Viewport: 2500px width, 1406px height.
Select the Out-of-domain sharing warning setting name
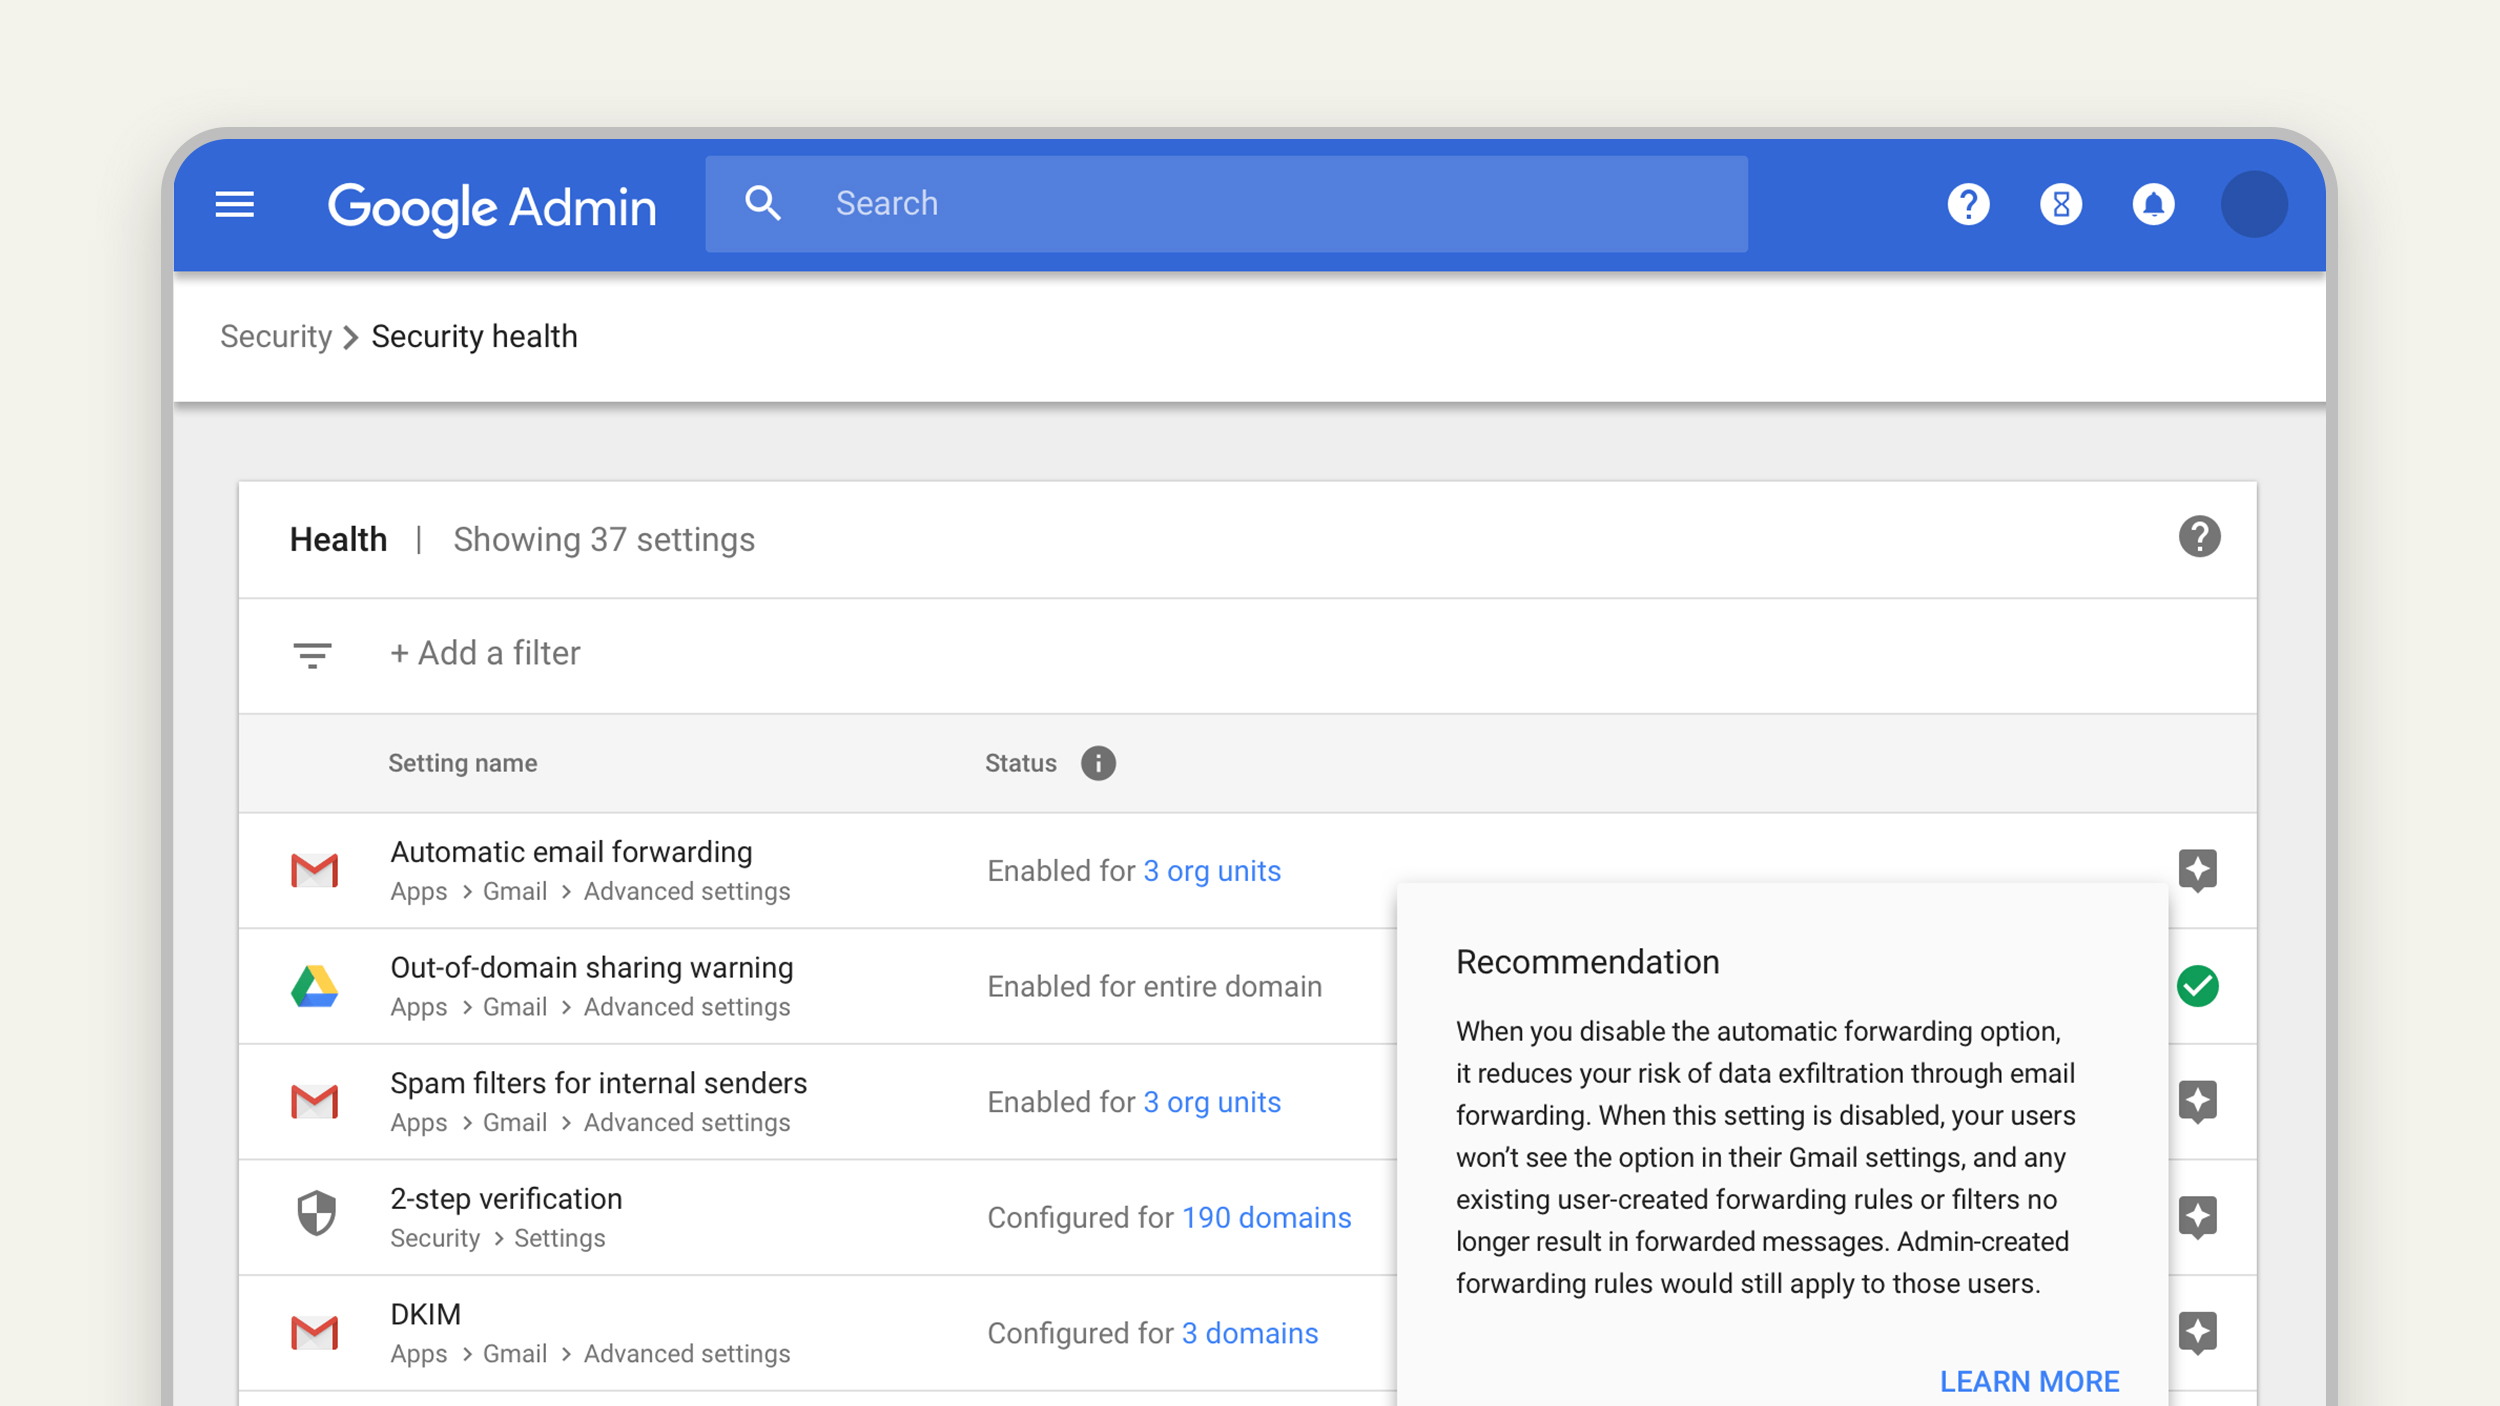(x=591, y=968)
